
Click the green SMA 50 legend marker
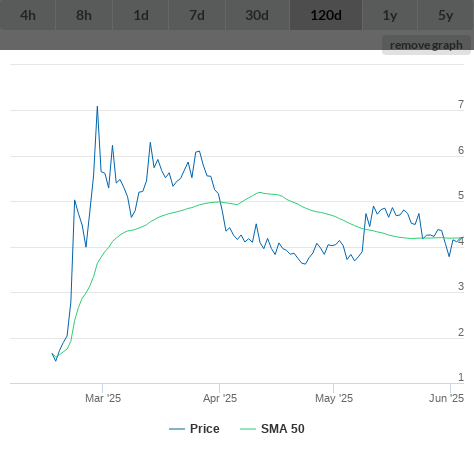(248, 429)
